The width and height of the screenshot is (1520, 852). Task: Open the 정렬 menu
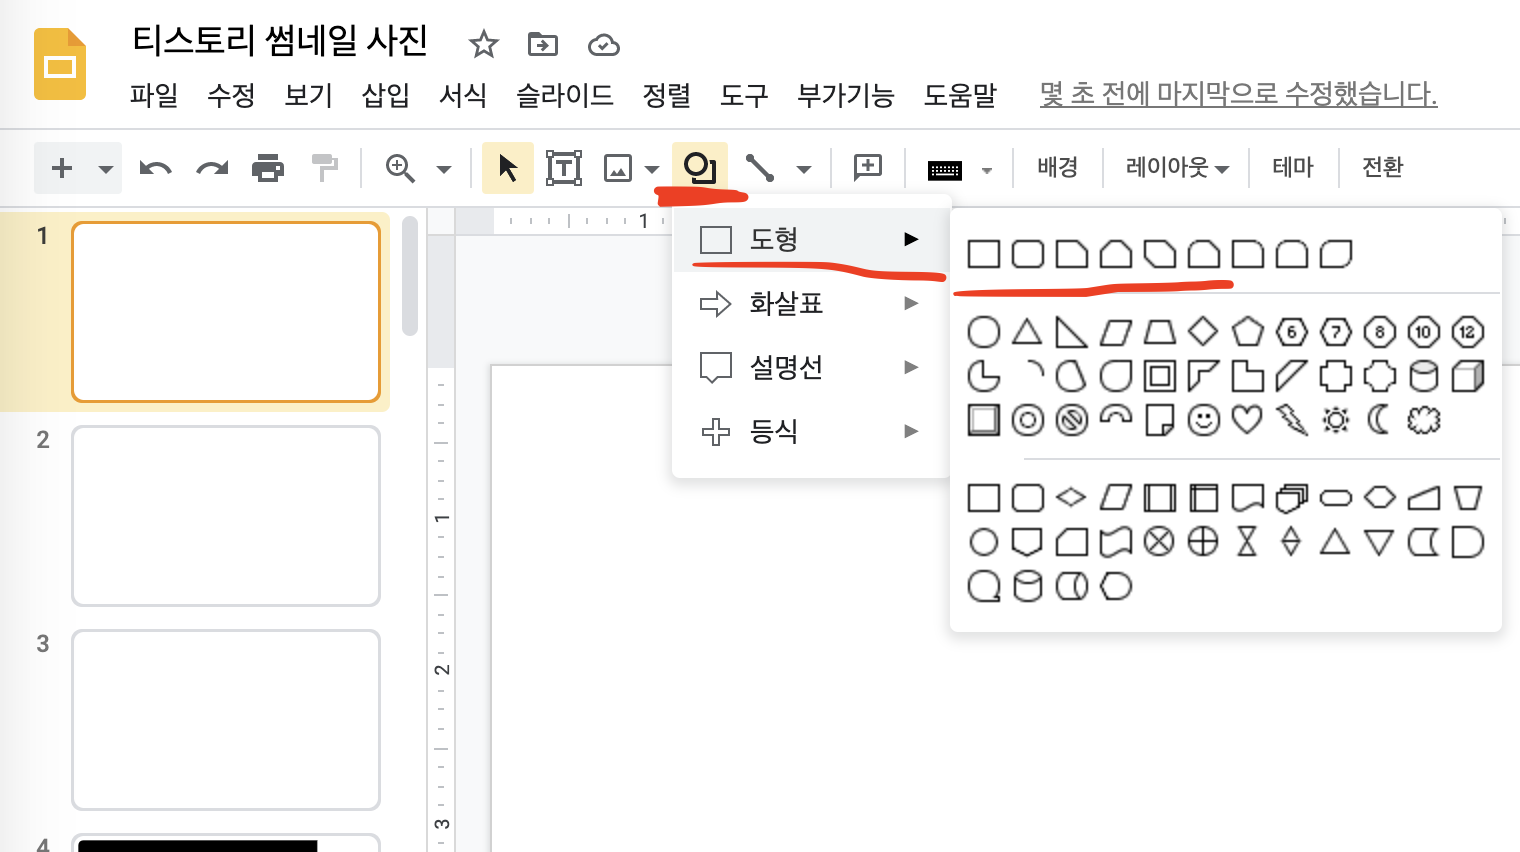coord(667,95)
